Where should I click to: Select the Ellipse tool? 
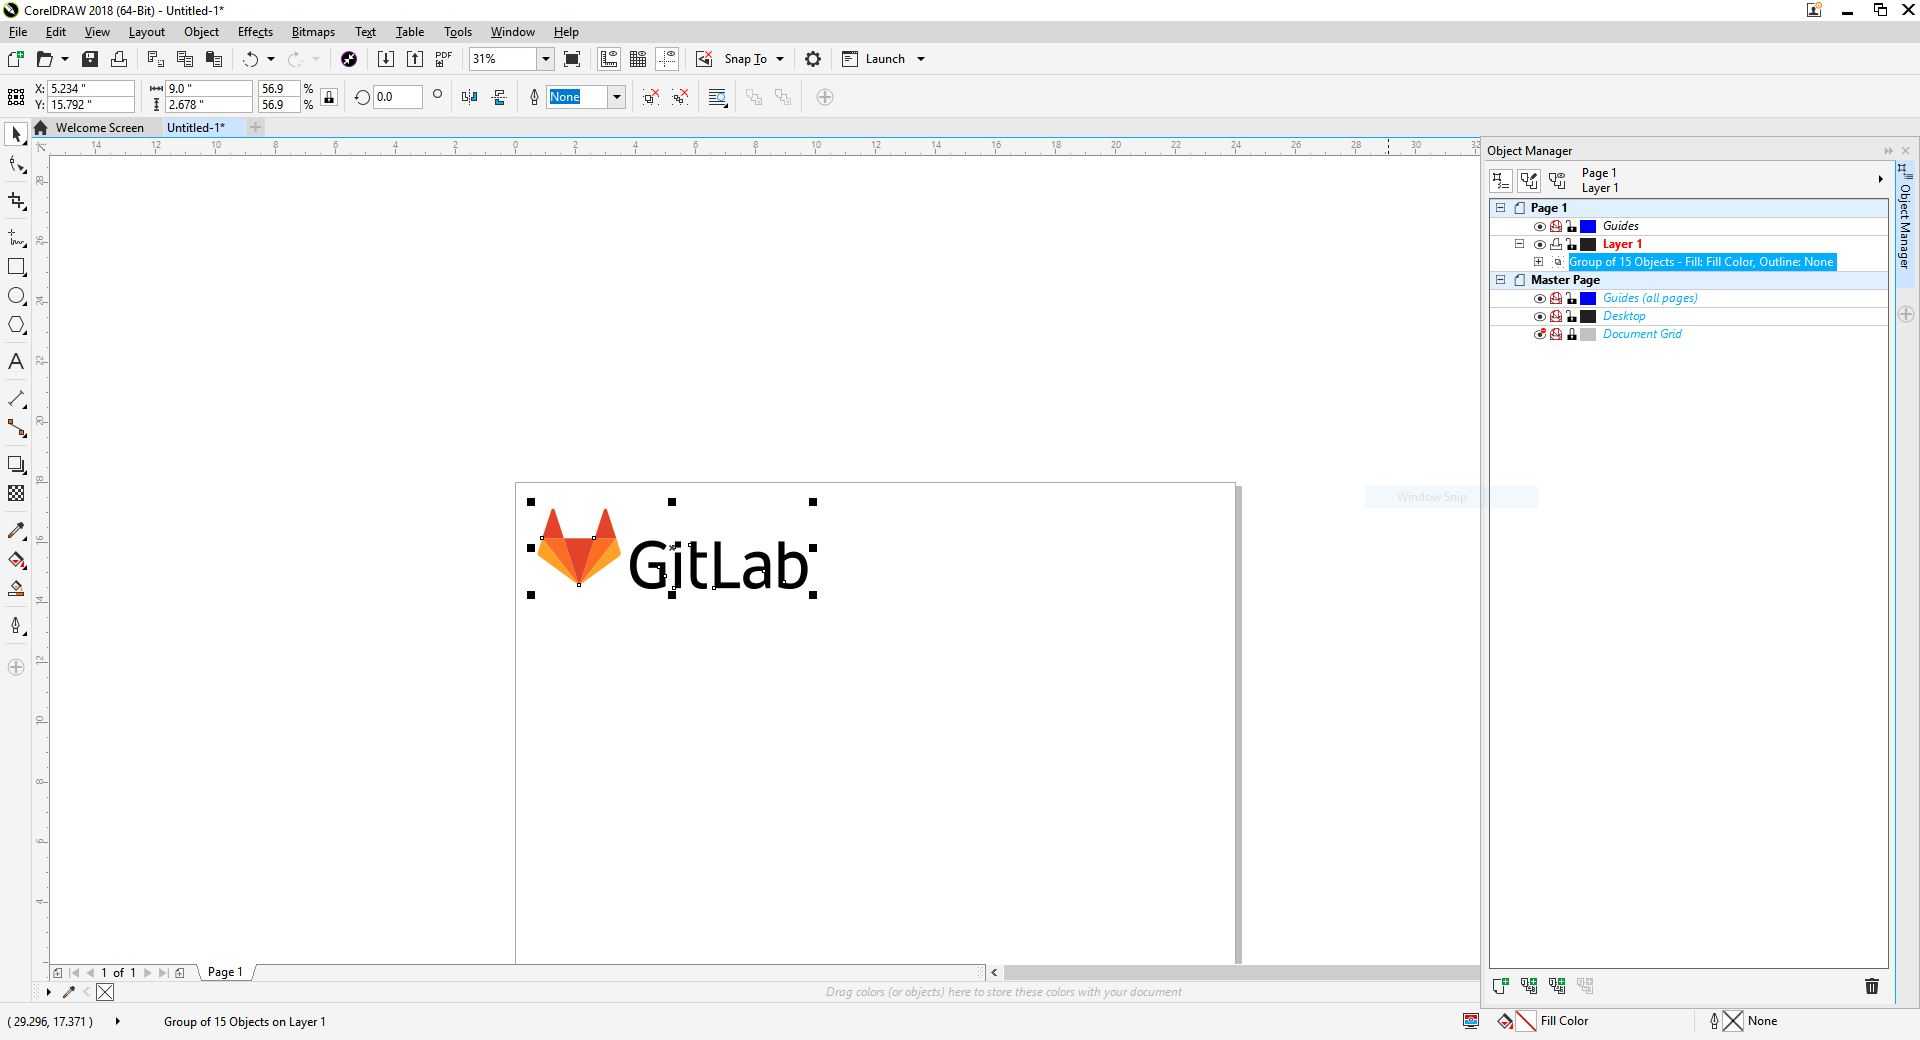[x=16, y=296]
